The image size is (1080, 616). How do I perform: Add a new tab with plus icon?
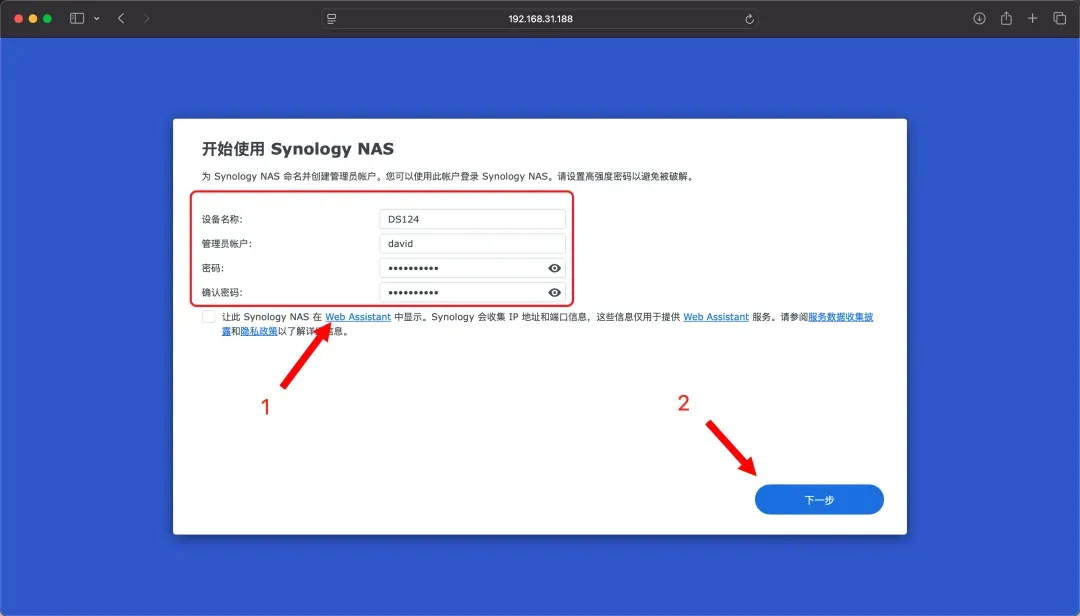click(x=1032, y=19)
